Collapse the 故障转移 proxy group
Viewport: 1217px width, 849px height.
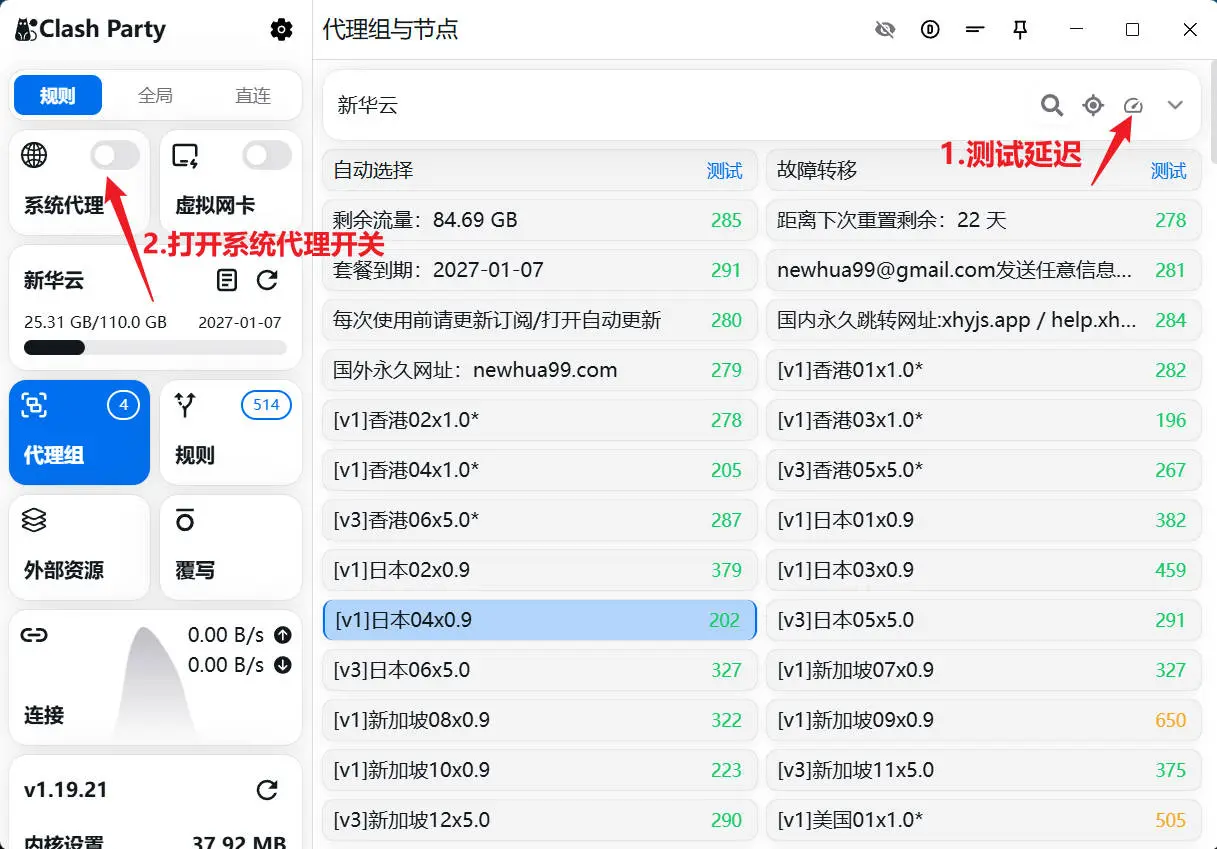(x=900, y=170)
